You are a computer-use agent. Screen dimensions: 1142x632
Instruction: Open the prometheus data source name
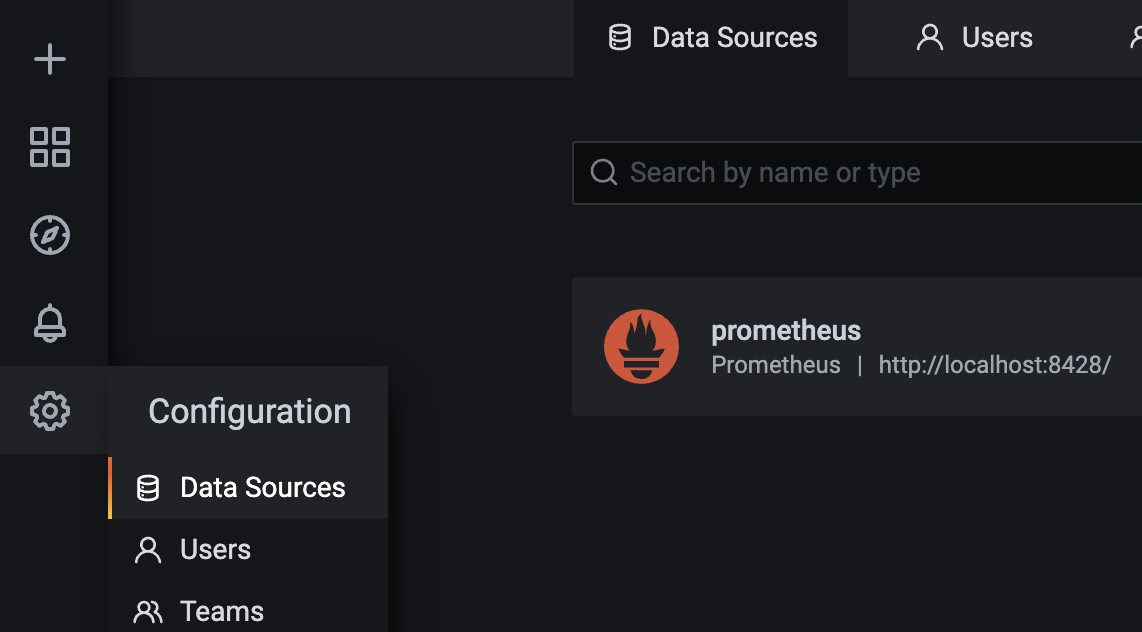click(786, 331)
